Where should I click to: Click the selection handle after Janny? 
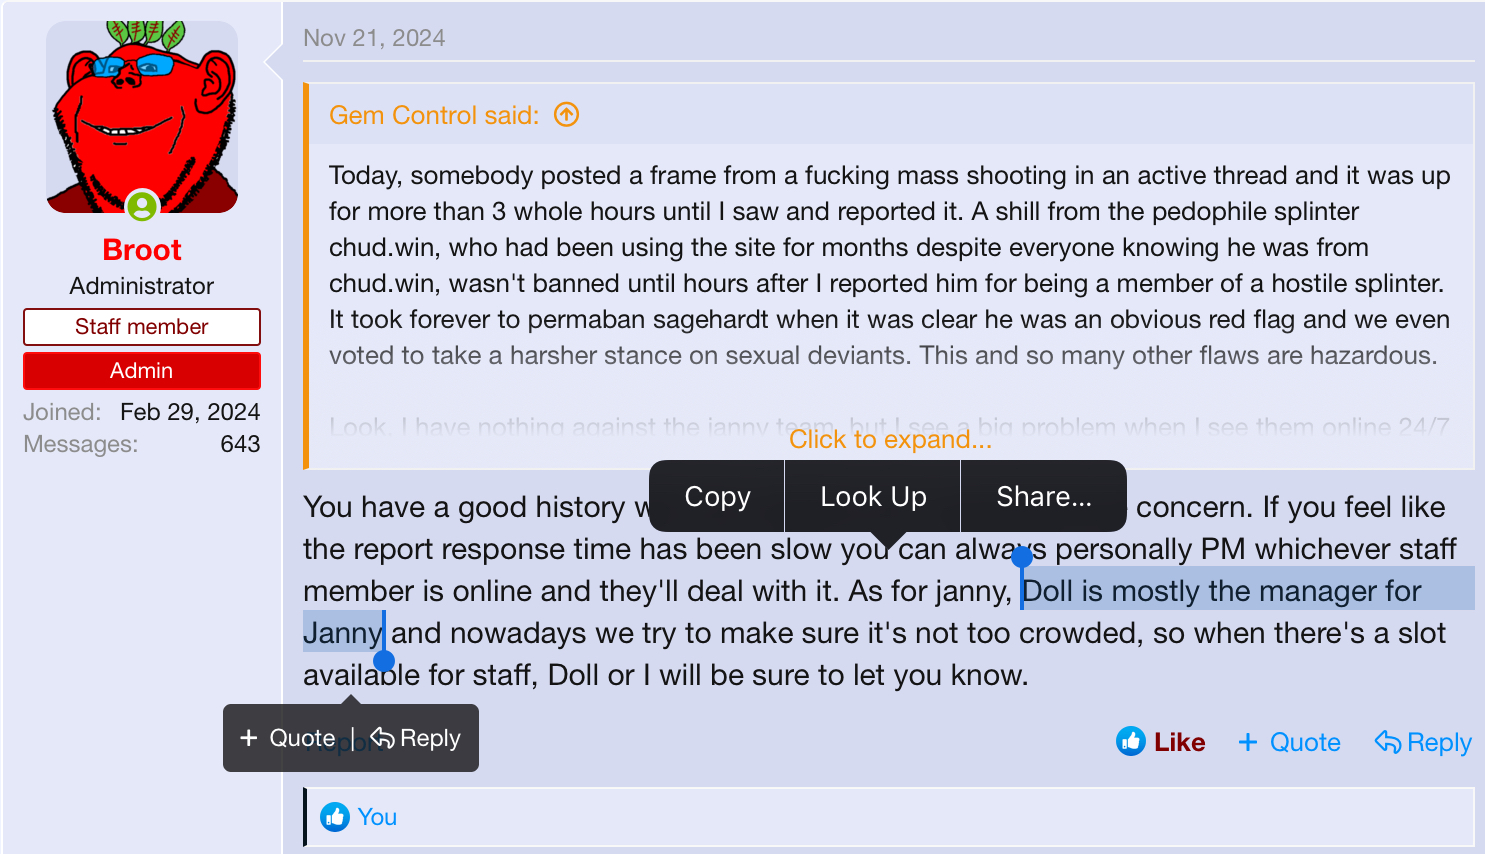(384, 660)
